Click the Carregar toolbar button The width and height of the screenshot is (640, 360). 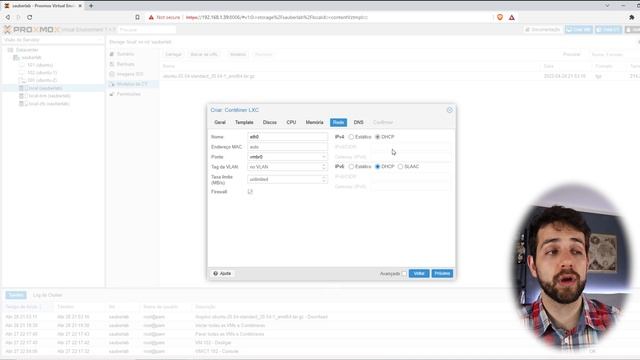tap(173, 54)
